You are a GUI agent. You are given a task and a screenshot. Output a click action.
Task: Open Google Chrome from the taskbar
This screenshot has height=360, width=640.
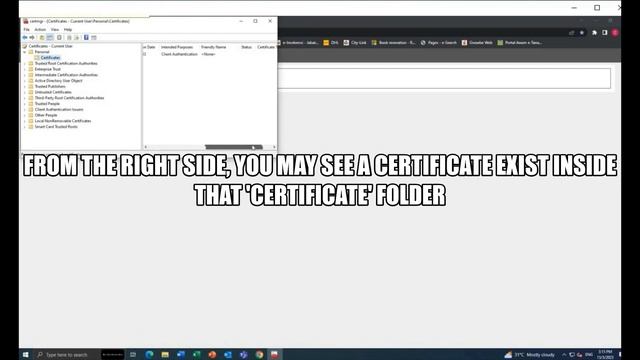tap(260, 355)
